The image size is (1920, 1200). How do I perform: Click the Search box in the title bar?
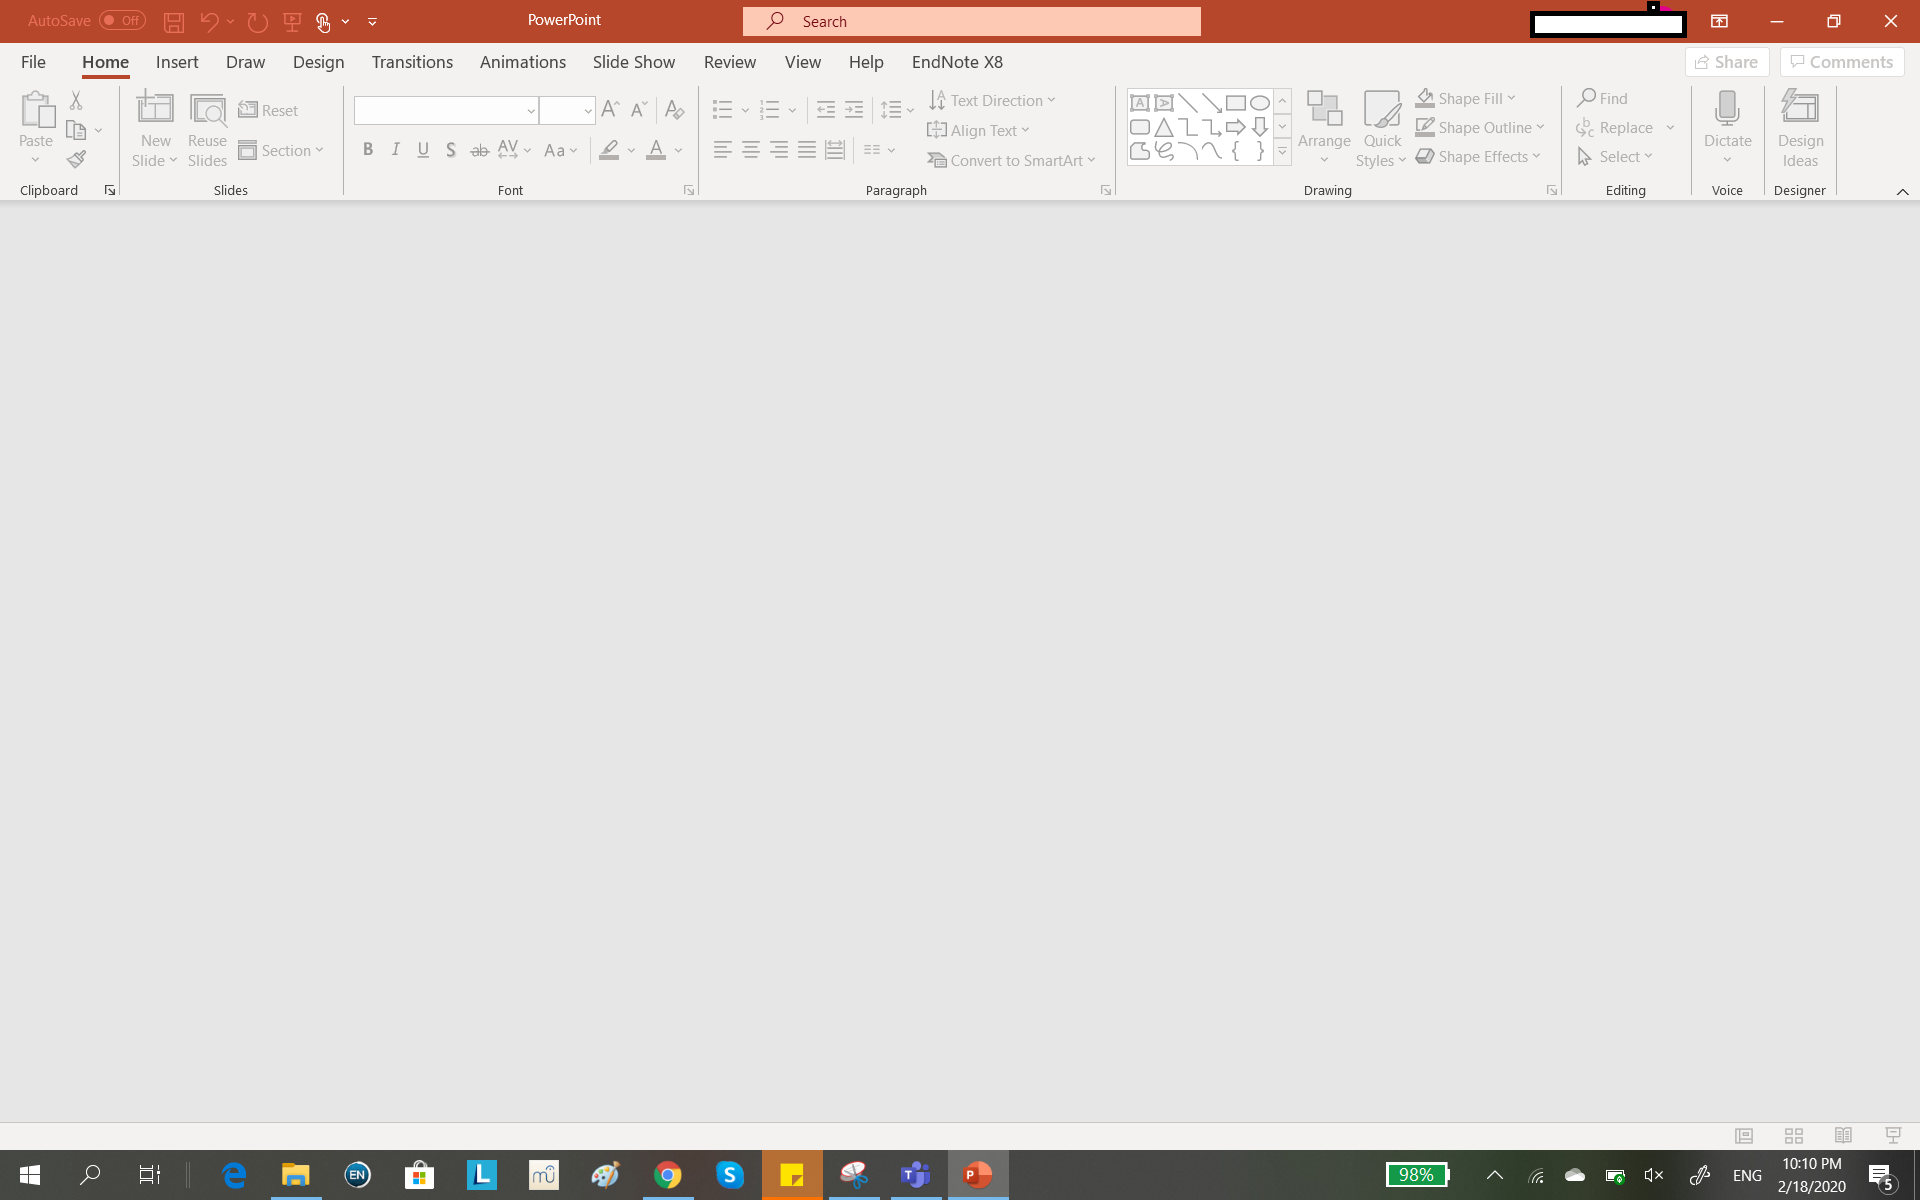(971, 21)
